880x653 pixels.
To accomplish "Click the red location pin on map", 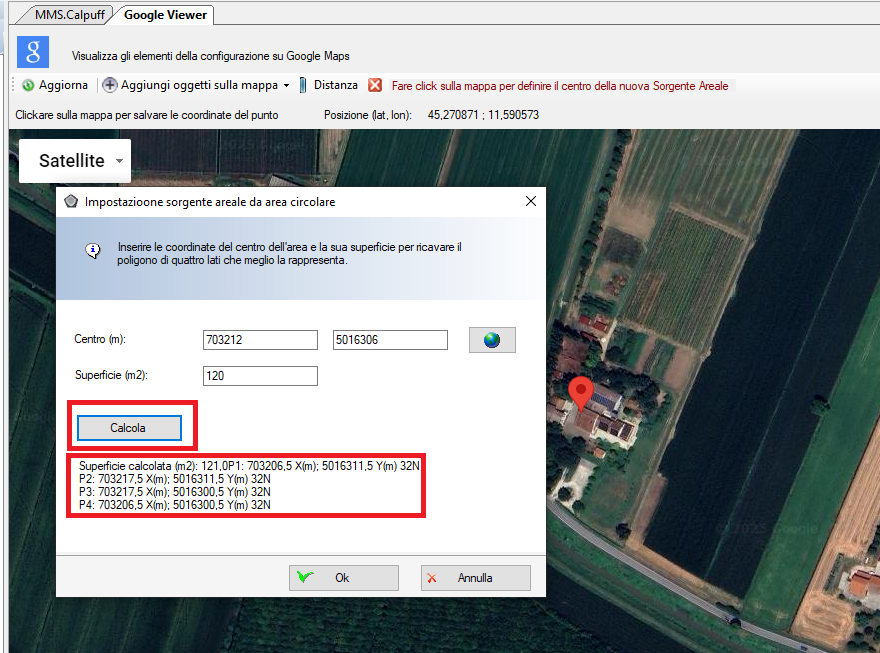I will point(580,393).
